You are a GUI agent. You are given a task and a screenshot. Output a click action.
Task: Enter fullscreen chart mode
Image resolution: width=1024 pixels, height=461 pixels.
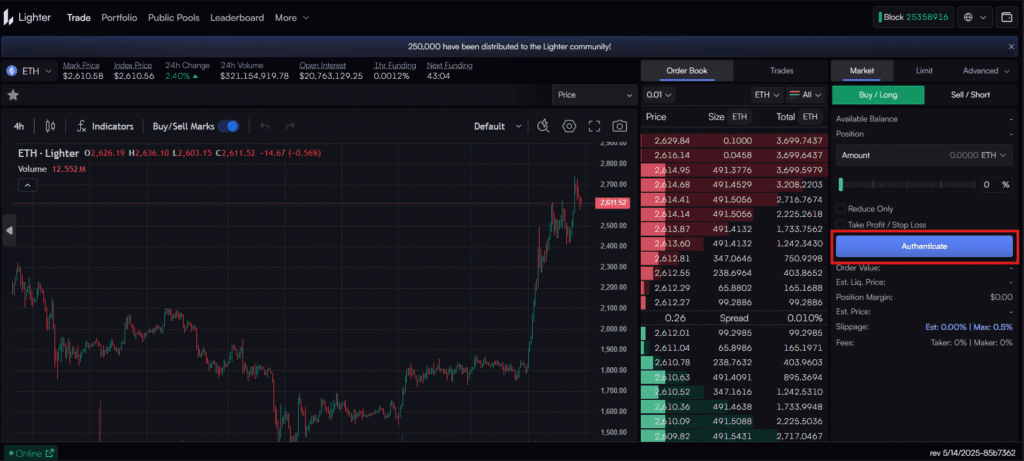594,126
